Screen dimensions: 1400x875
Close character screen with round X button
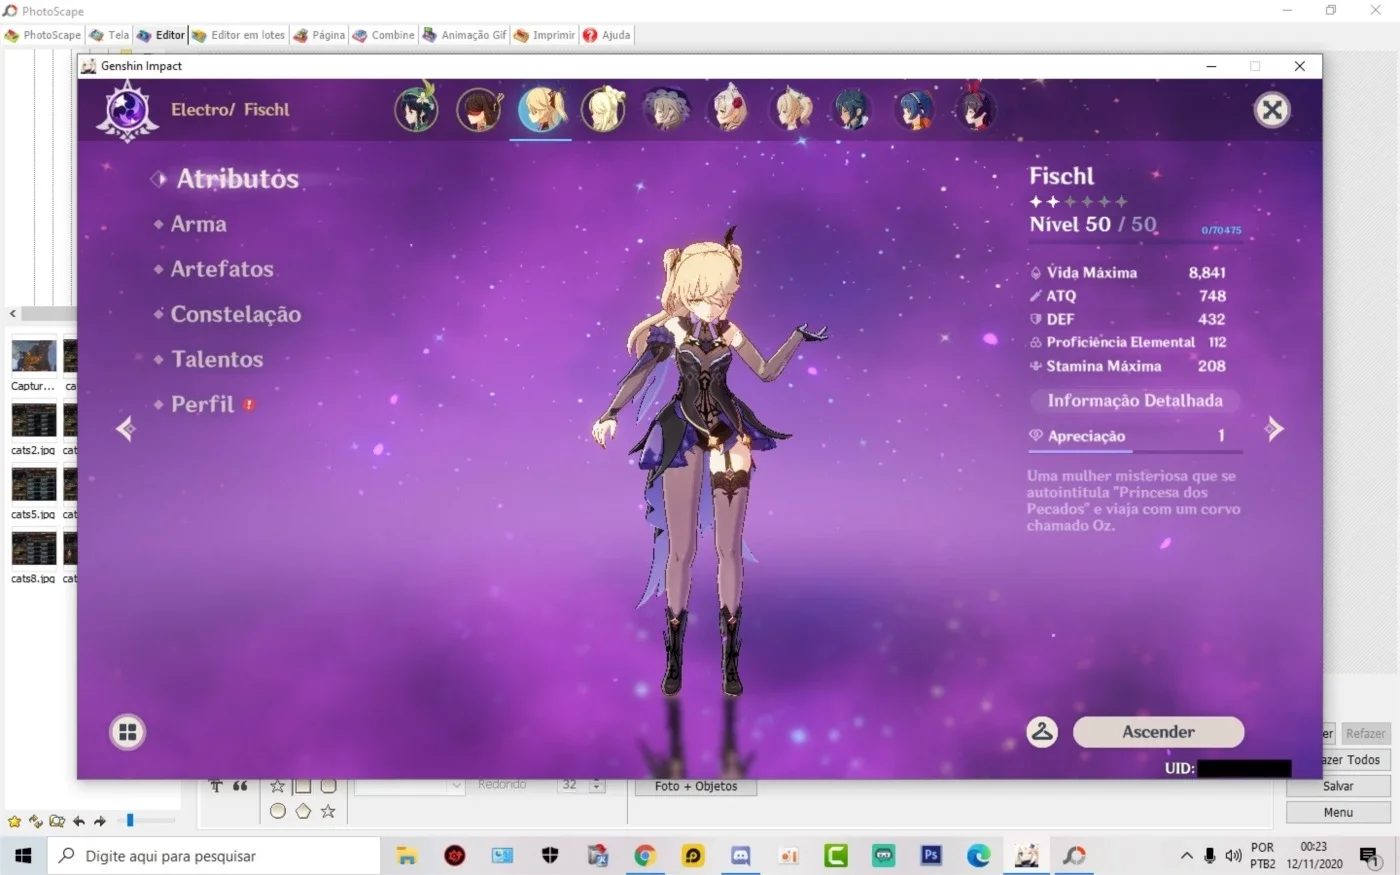[1272, 110]
